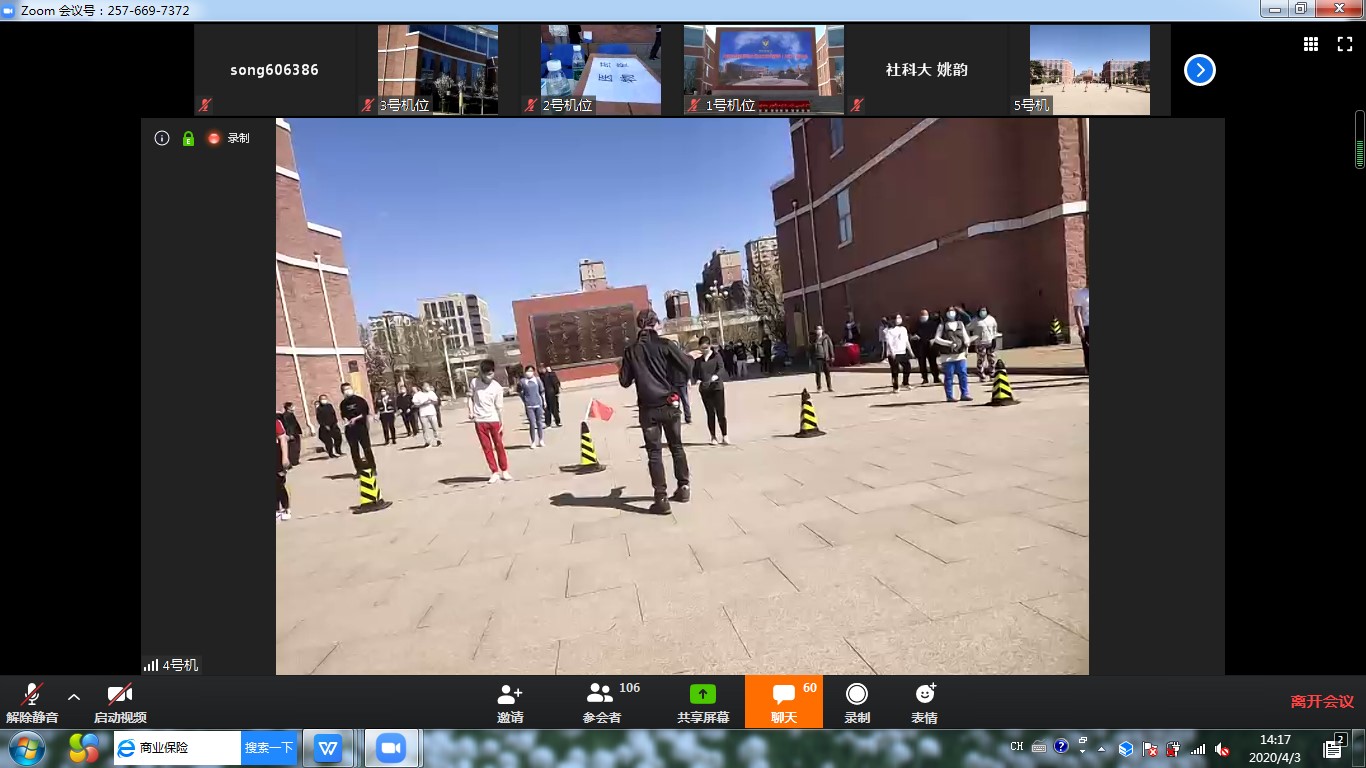Select the 1号机位 video thumbnail
This screenshot has height=768, width=1366.
(763, 70)
